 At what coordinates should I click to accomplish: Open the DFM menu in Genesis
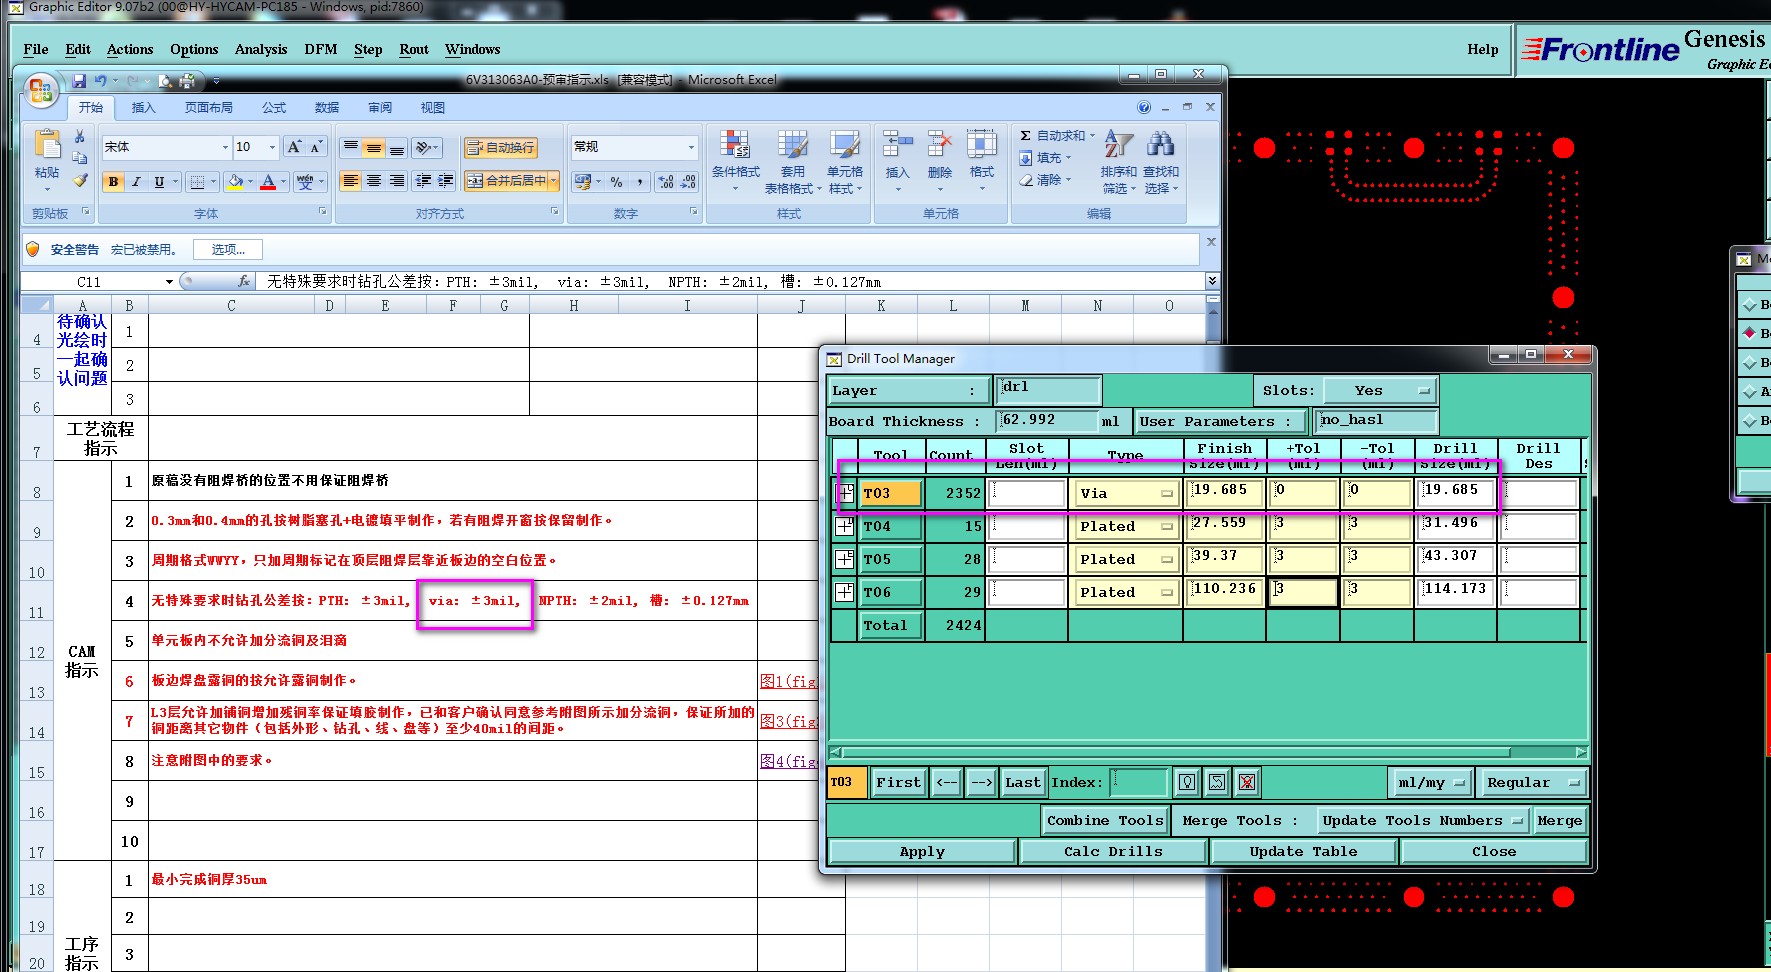[x=321, y=49]
